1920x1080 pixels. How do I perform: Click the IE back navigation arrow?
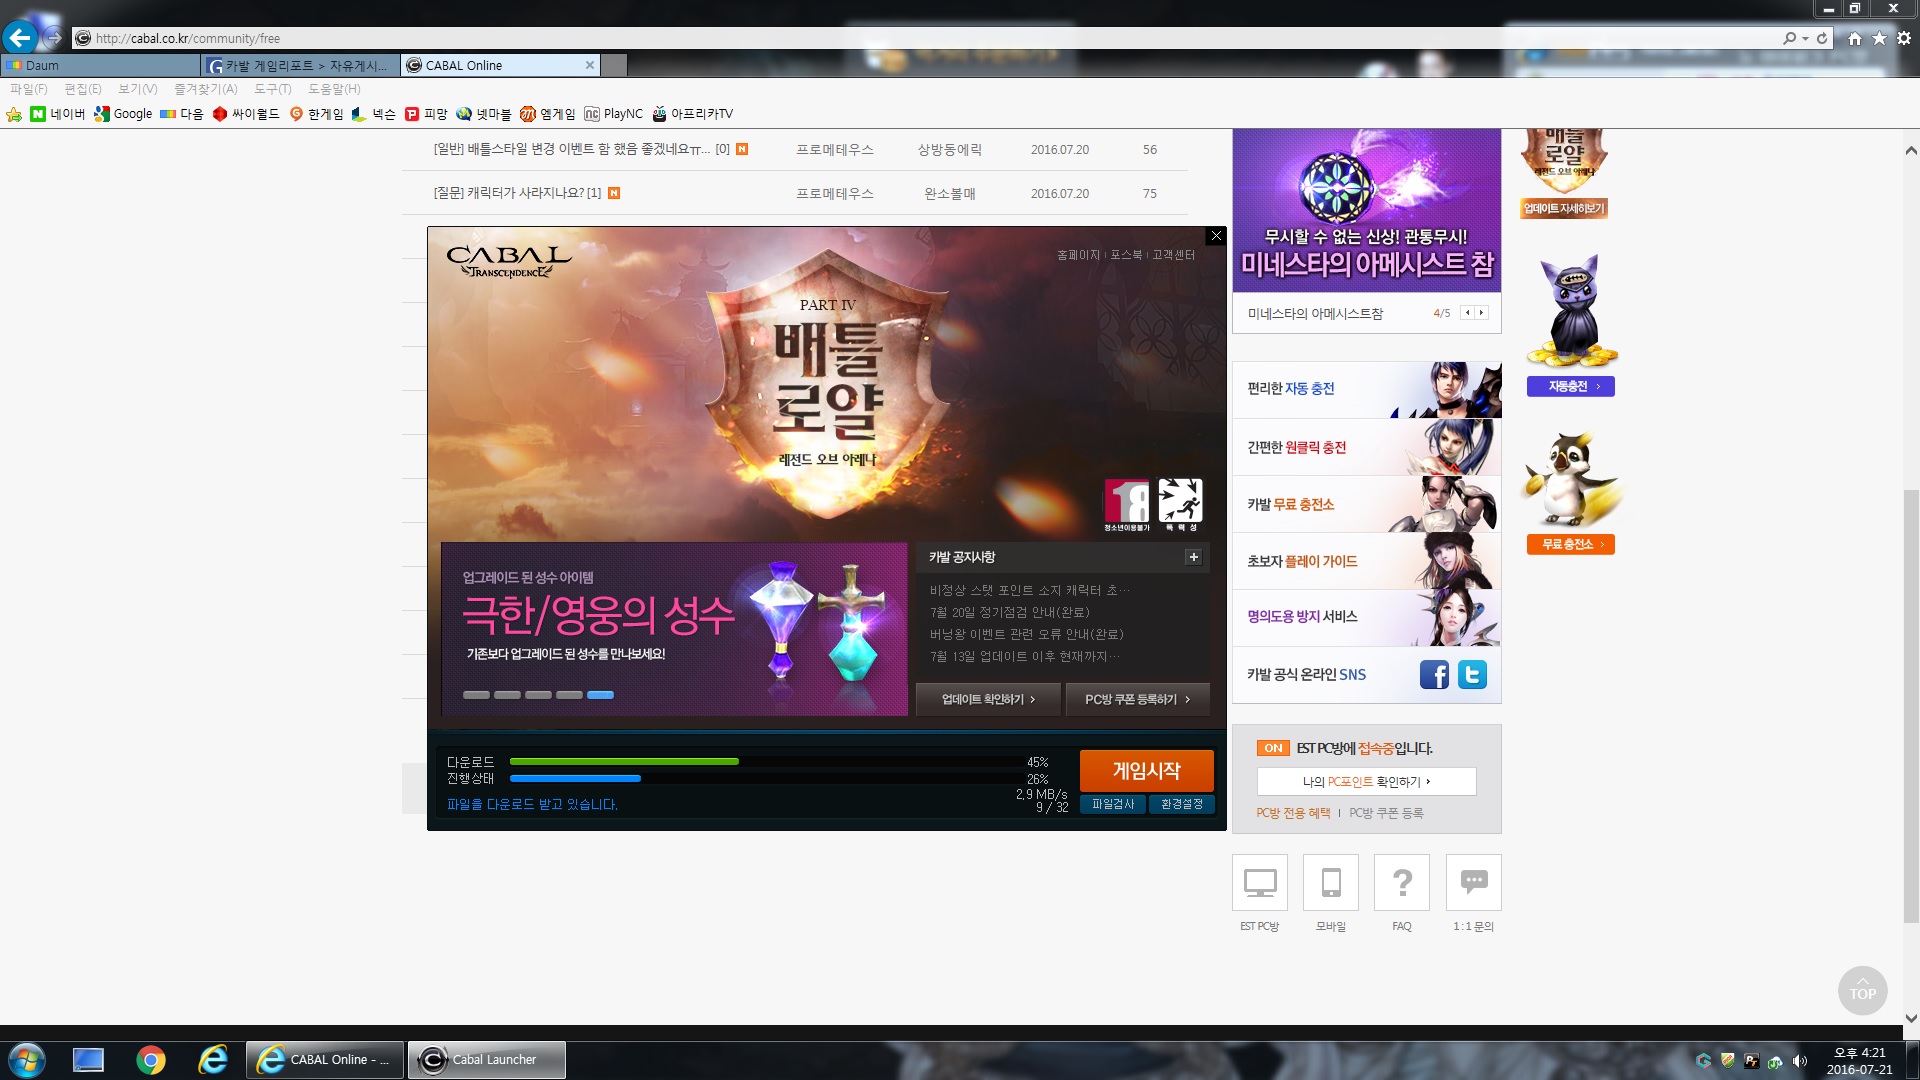coord(20,38)
